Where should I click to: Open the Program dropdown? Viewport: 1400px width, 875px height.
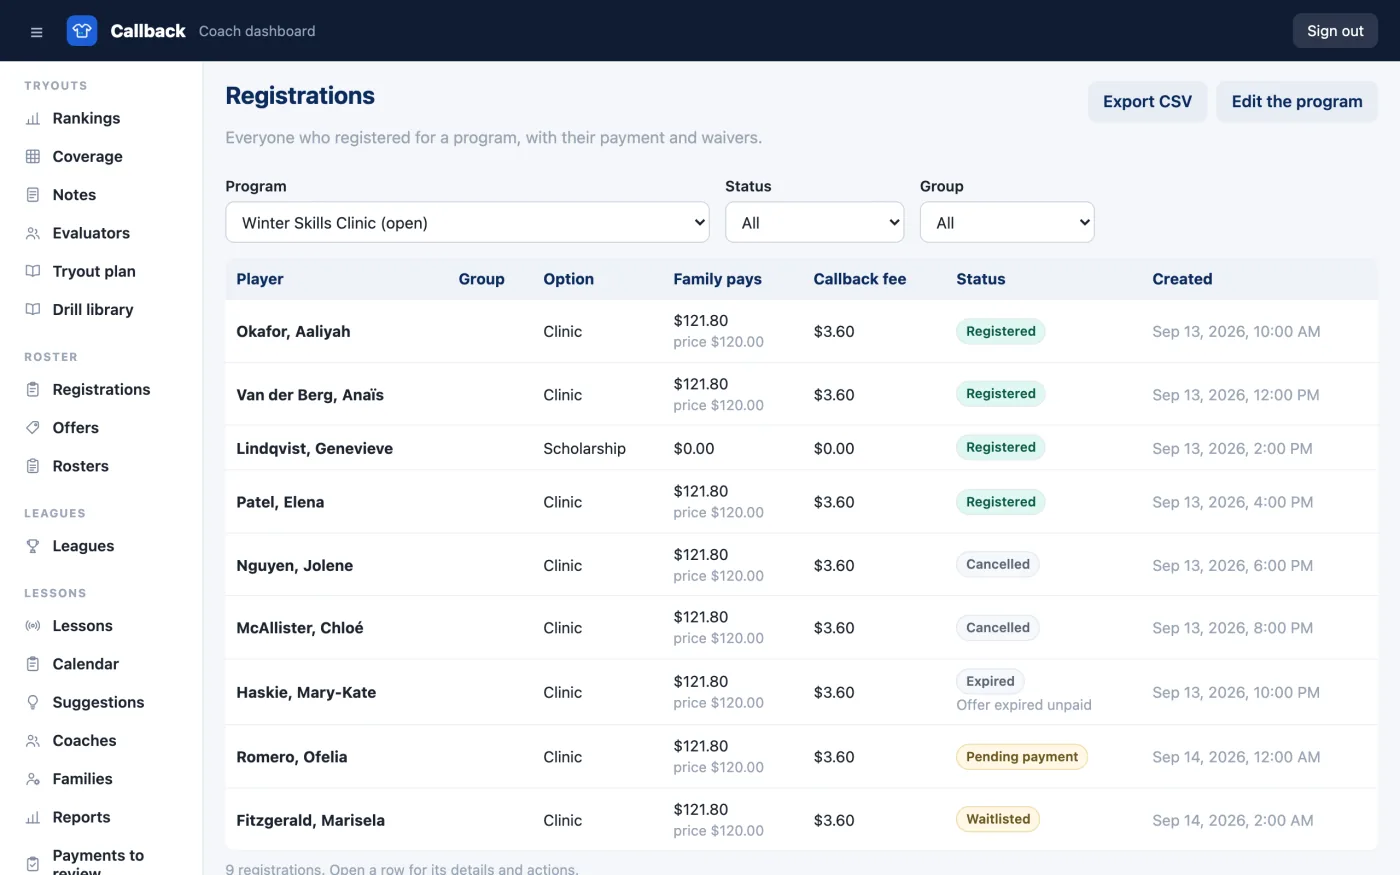(467, 222)
